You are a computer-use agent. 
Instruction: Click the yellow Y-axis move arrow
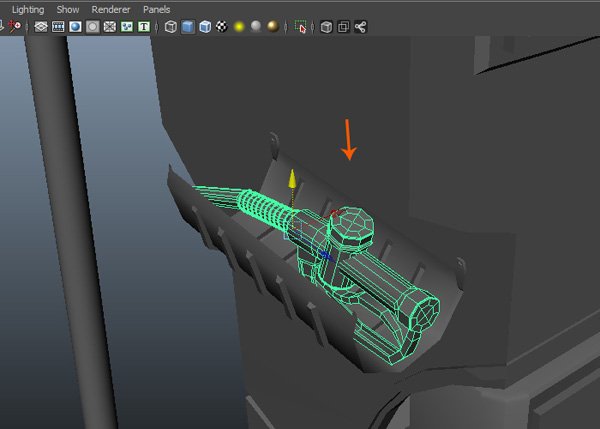[292, 179]
